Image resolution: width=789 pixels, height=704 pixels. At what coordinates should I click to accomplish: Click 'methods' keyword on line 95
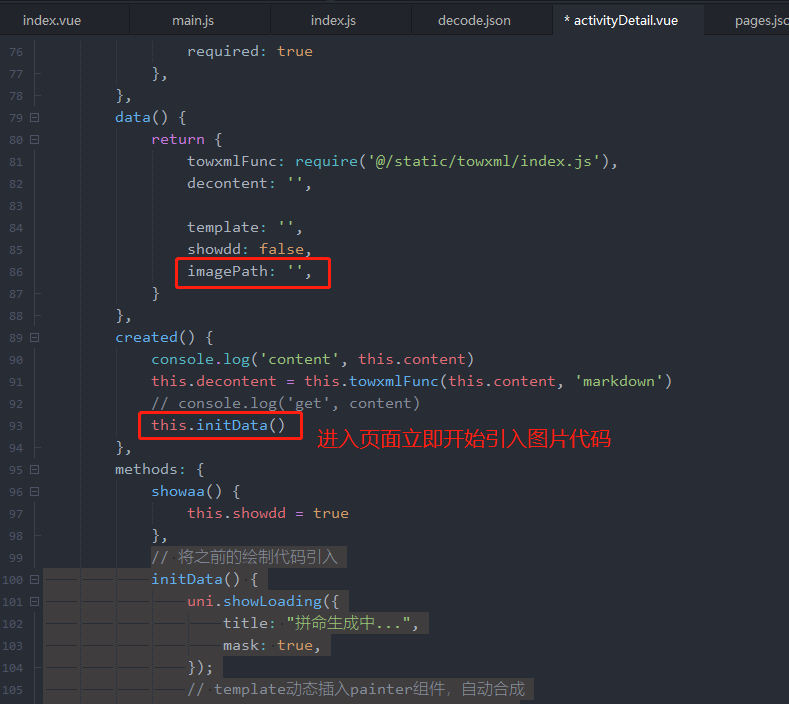pyautogui.click(x=146, y=470)
